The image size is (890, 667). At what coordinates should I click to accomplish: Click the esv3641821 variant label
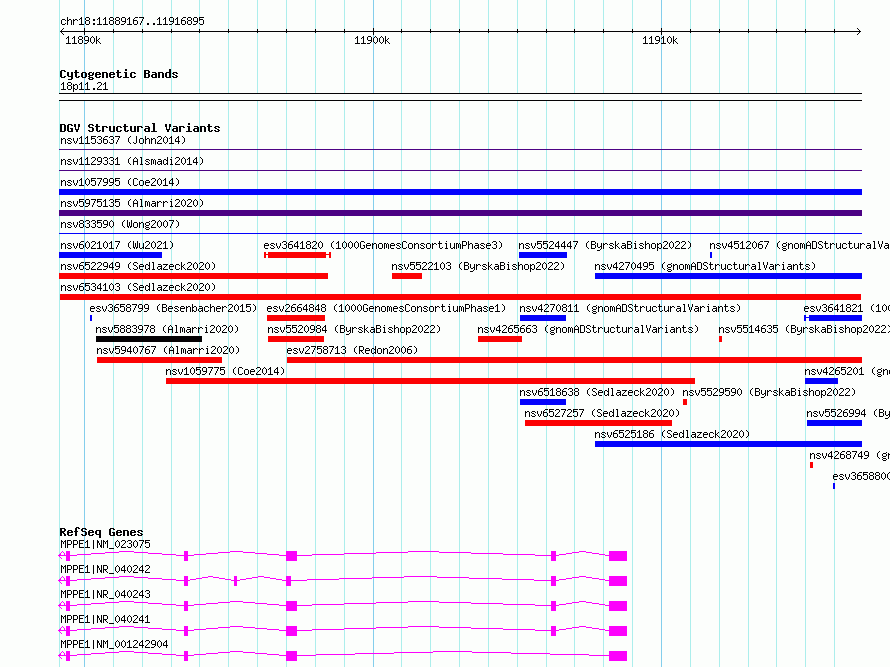tap(846, 308)
